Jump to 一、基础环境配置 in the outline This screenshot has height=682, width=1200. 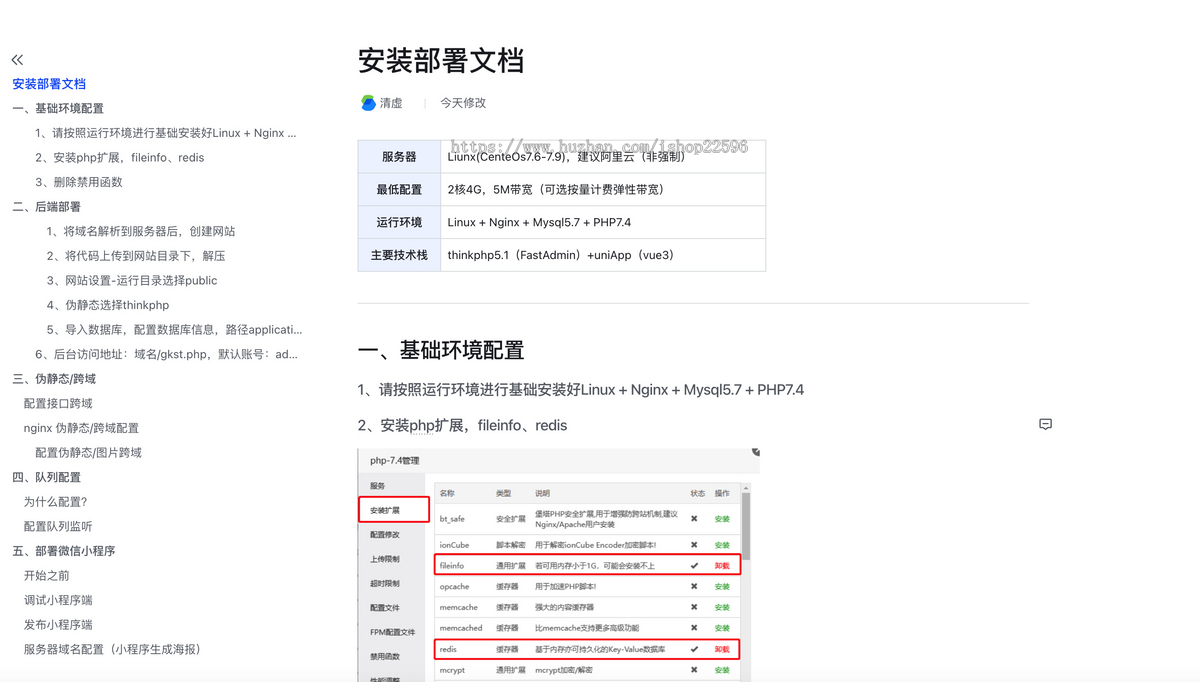tap(58, 108)
